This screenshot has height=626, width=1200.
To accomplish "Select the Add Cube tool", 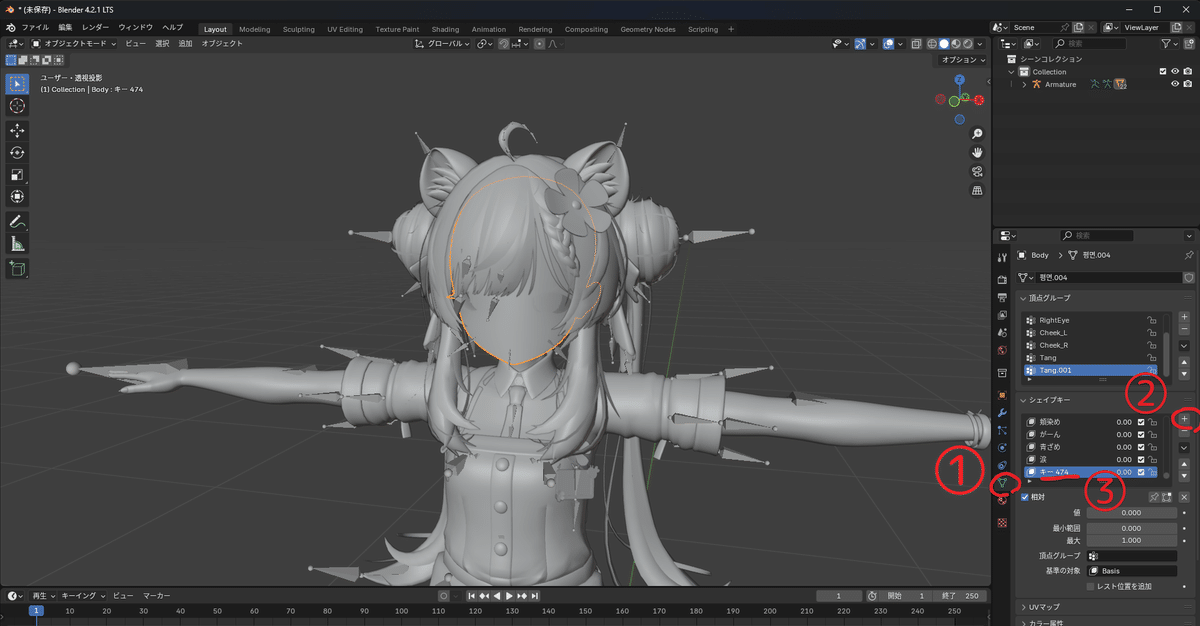I will pyautogui.click(x=17, y=268).
